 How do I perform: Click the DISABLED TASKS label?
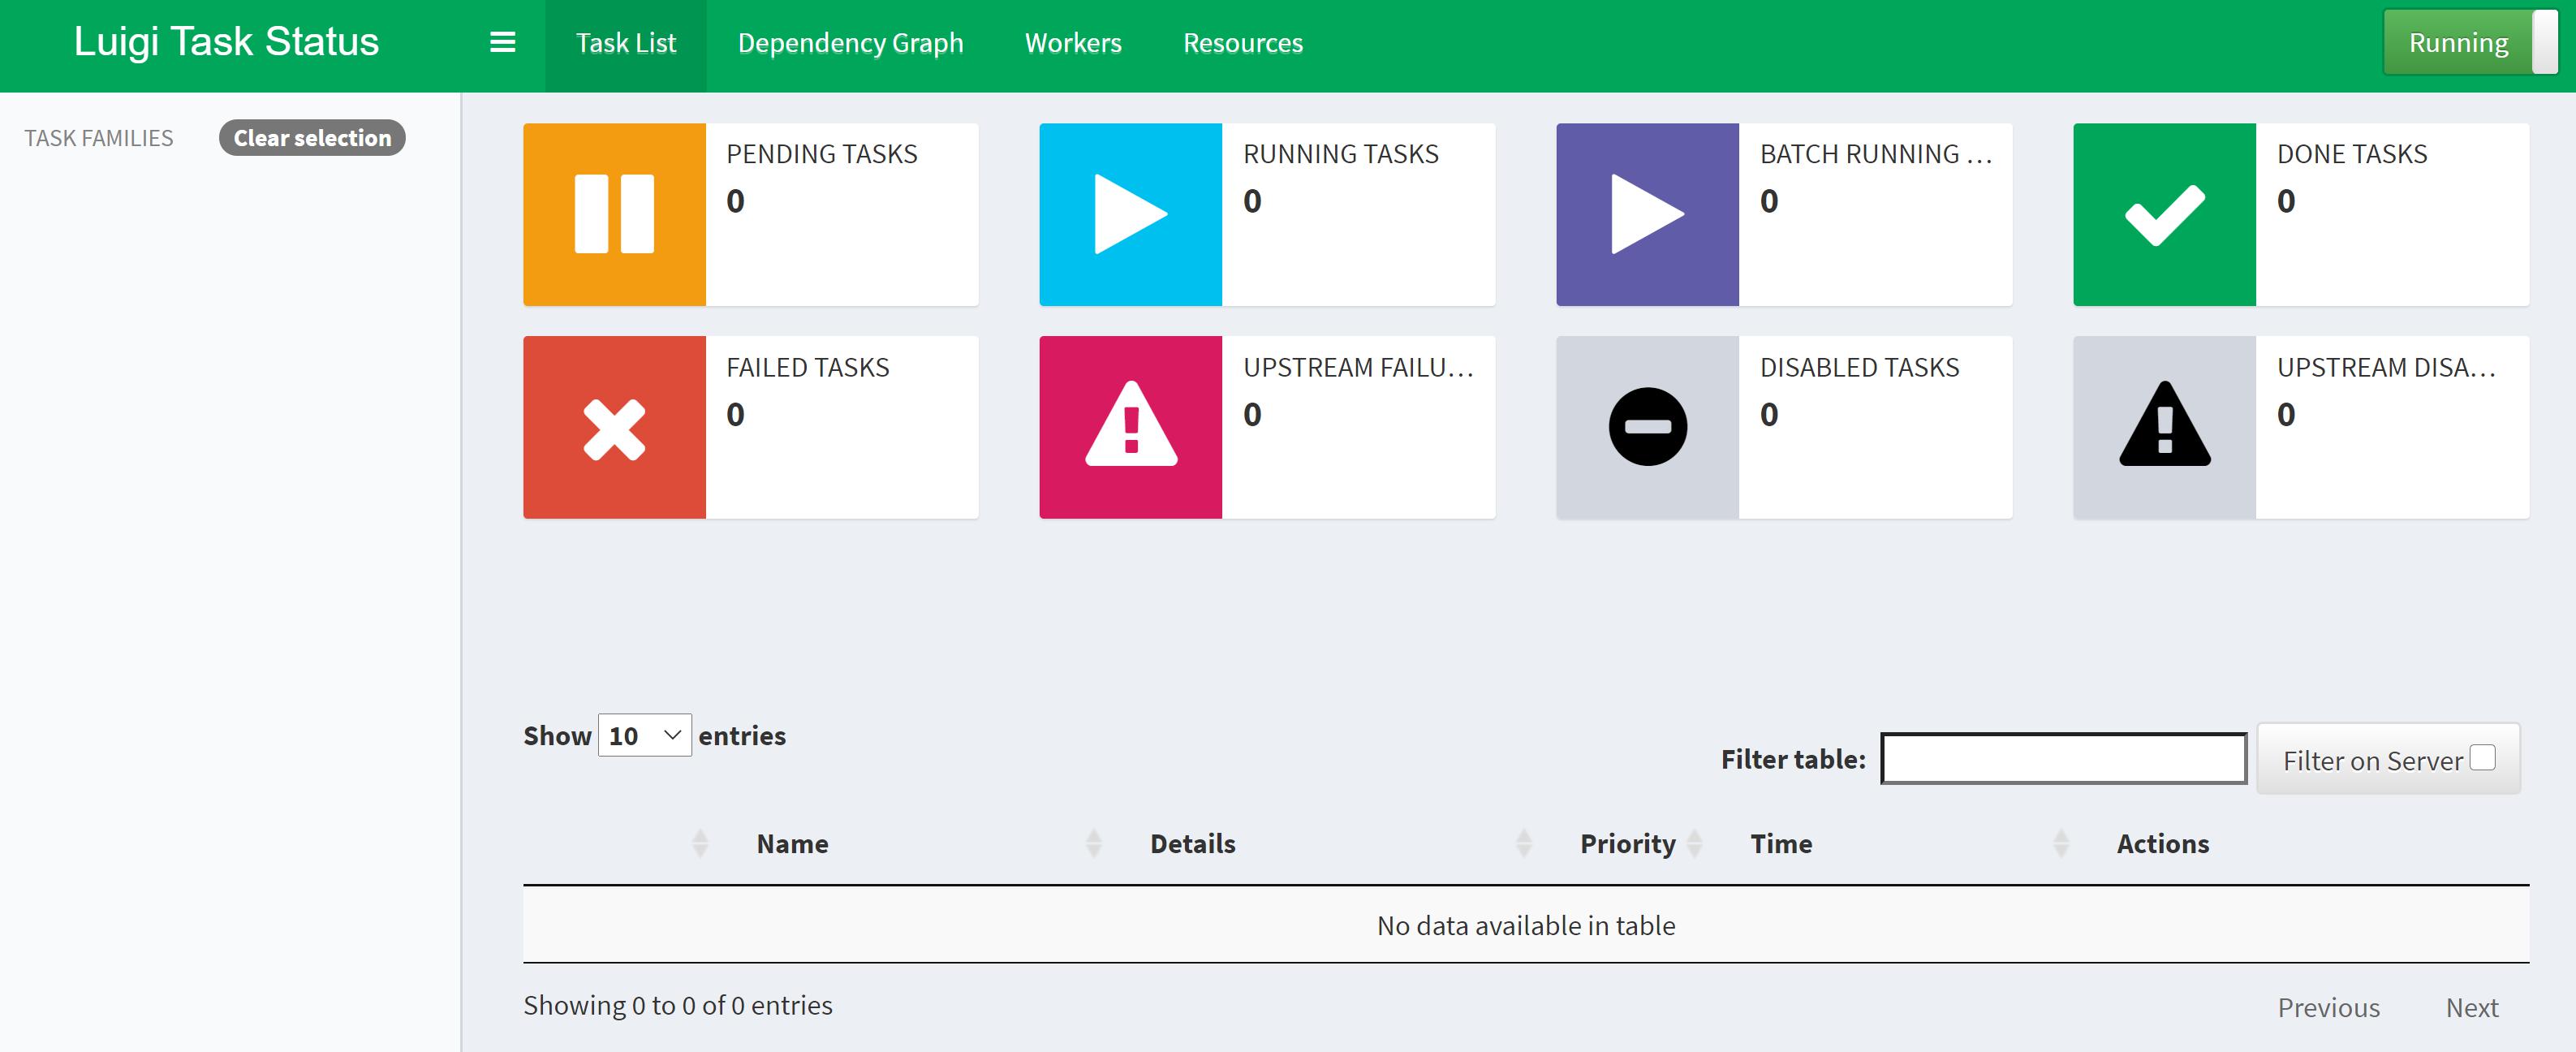click(x=1859, y=368)
